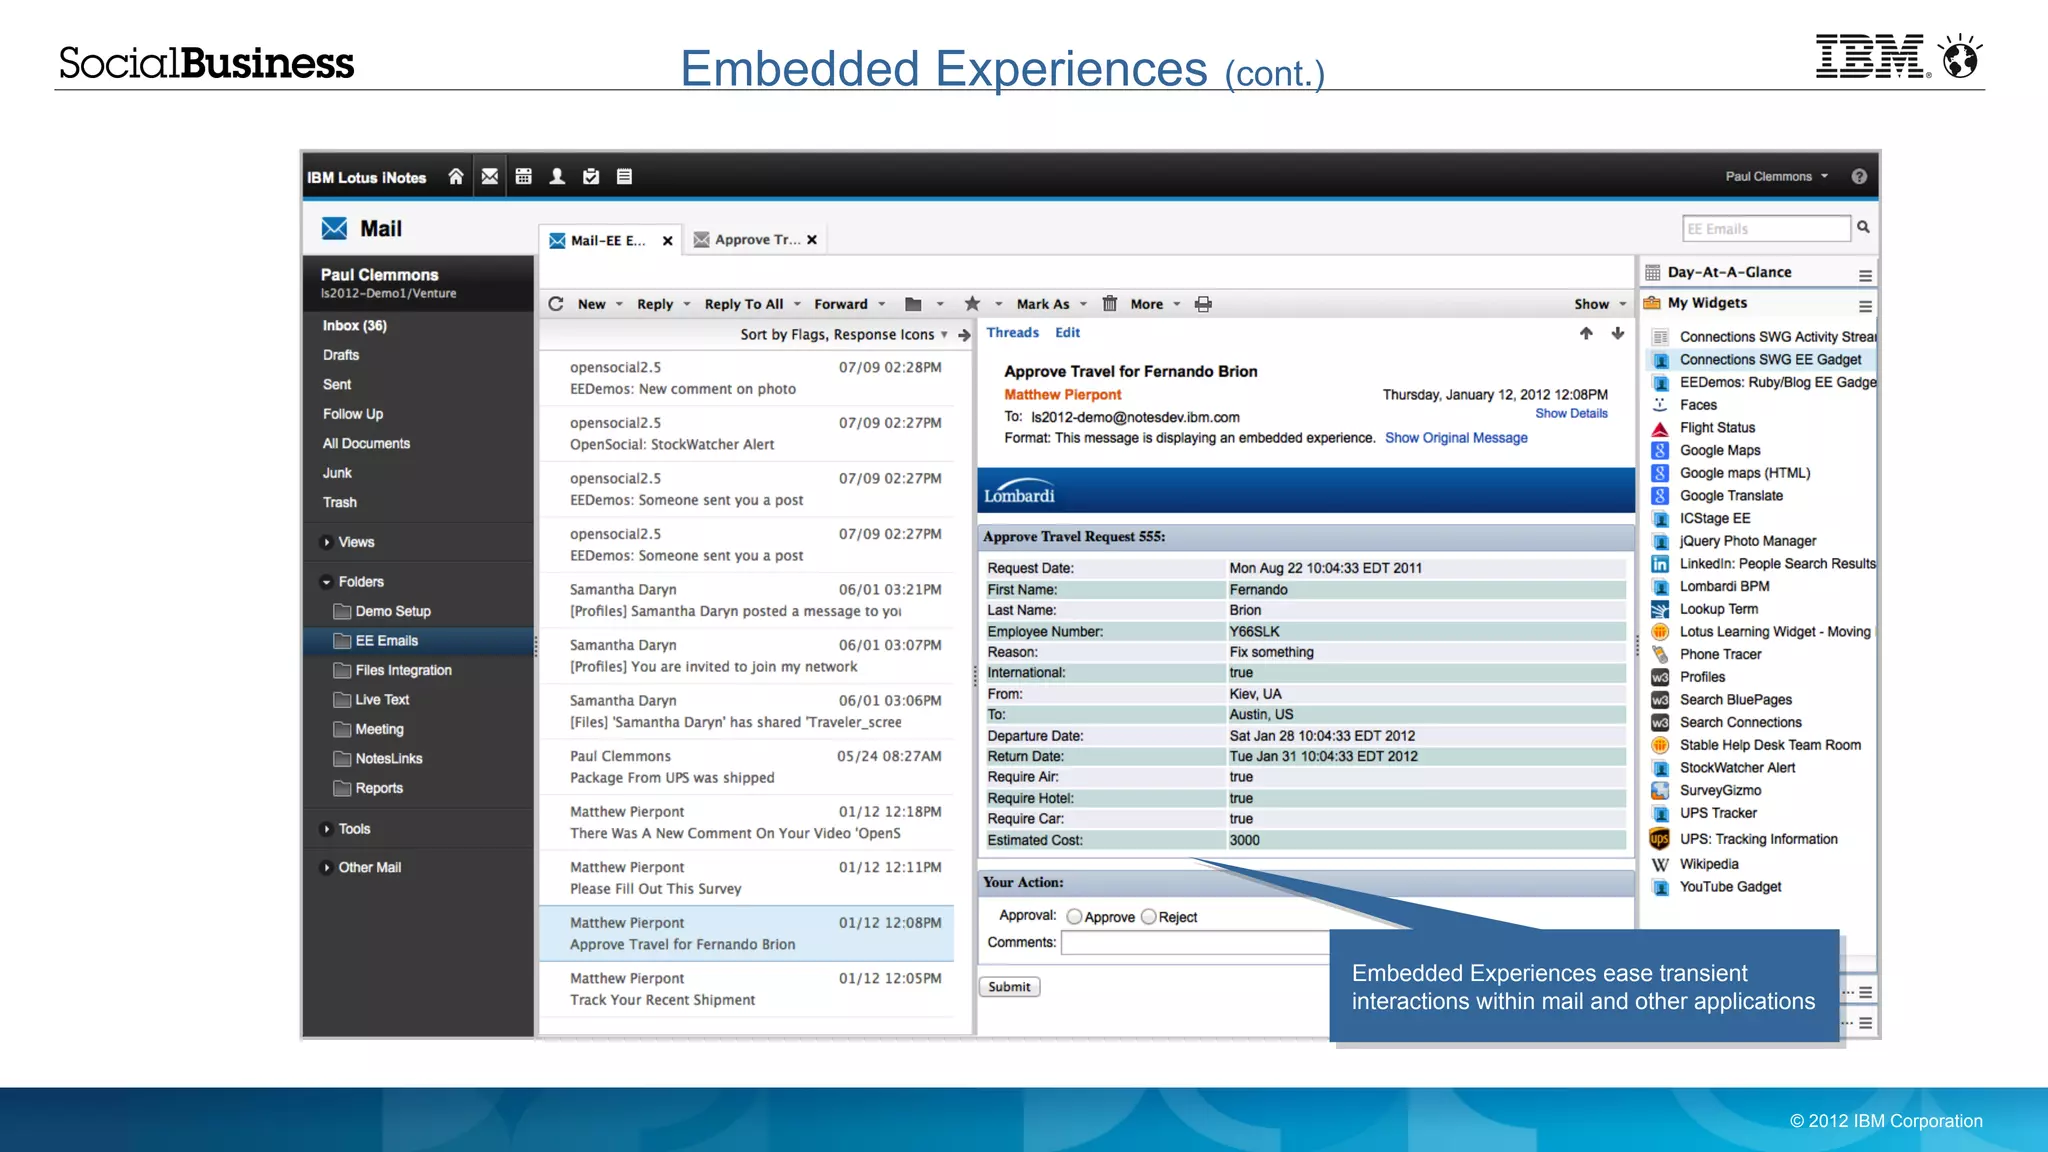Open the Faces widget
2048x1152 pixels.
tap(1698, 405)
